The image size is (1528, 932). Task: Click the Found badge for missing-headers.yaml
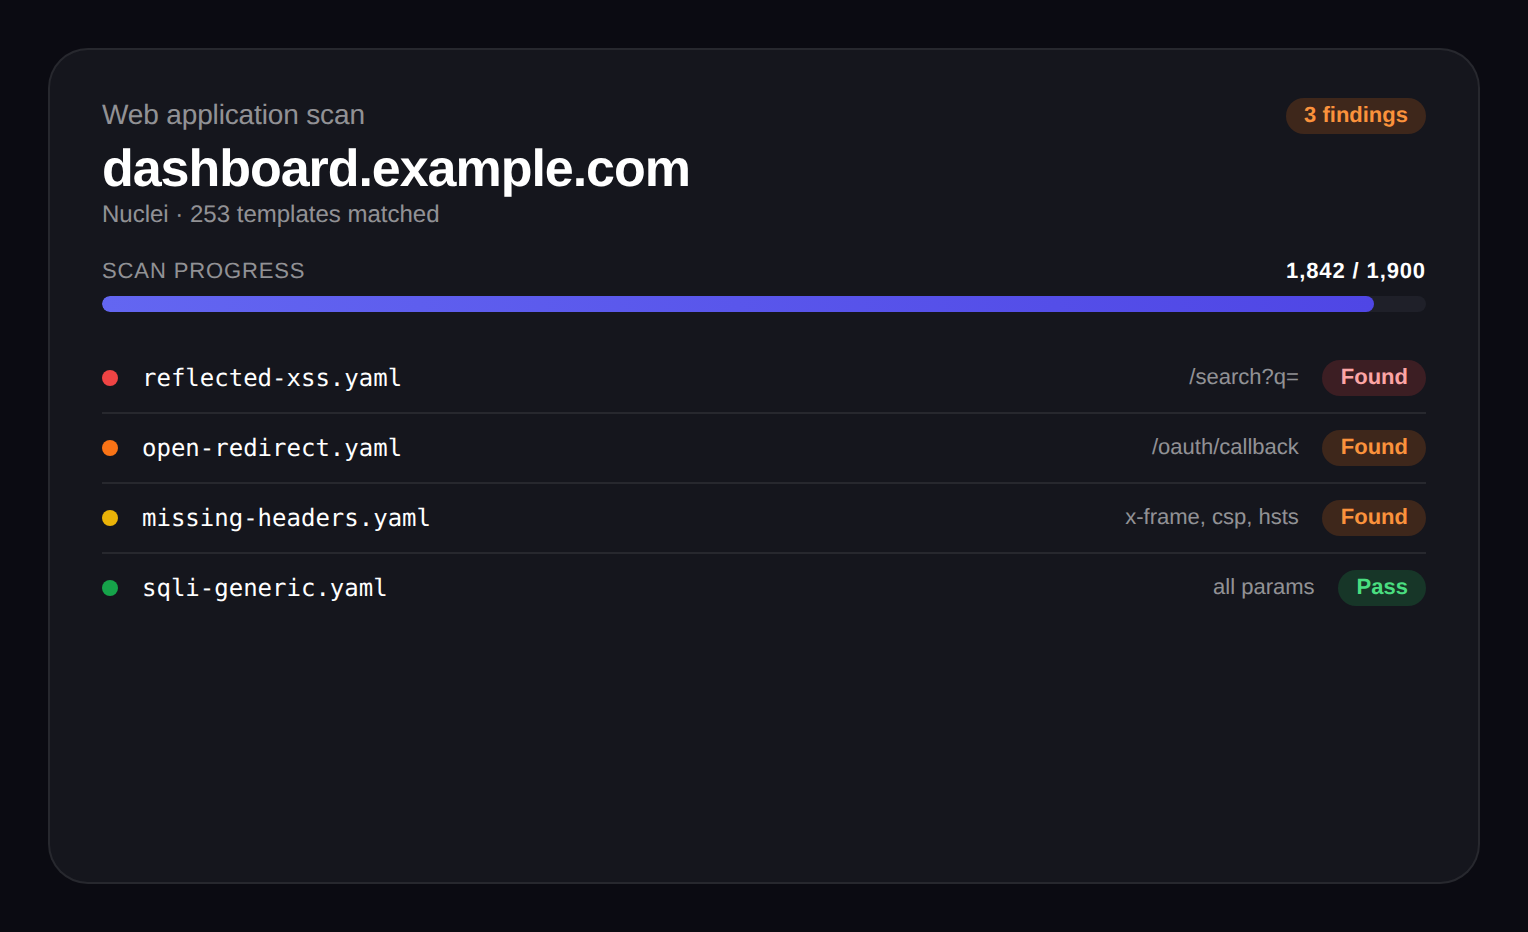(x=1373, y=518)
